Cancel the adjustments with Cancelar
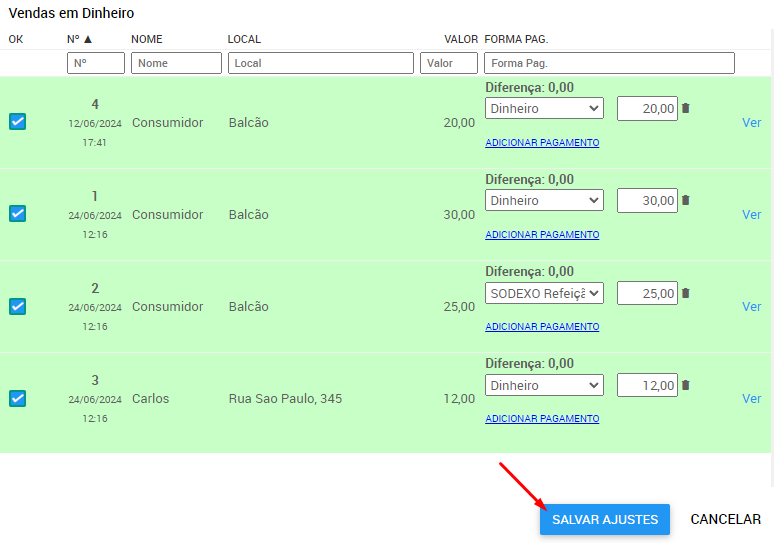 [x=725, y=519]
